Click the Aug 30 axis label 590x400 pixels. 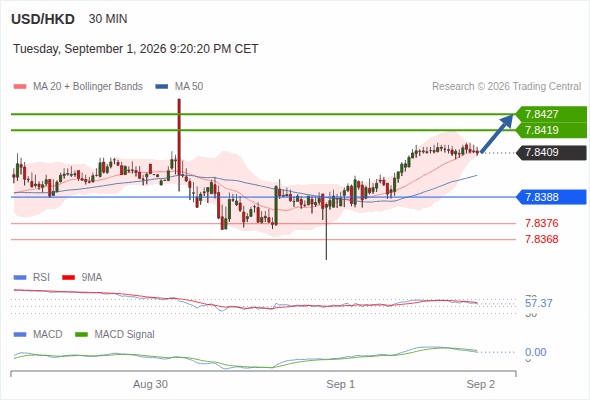click(x=151, y=385)
